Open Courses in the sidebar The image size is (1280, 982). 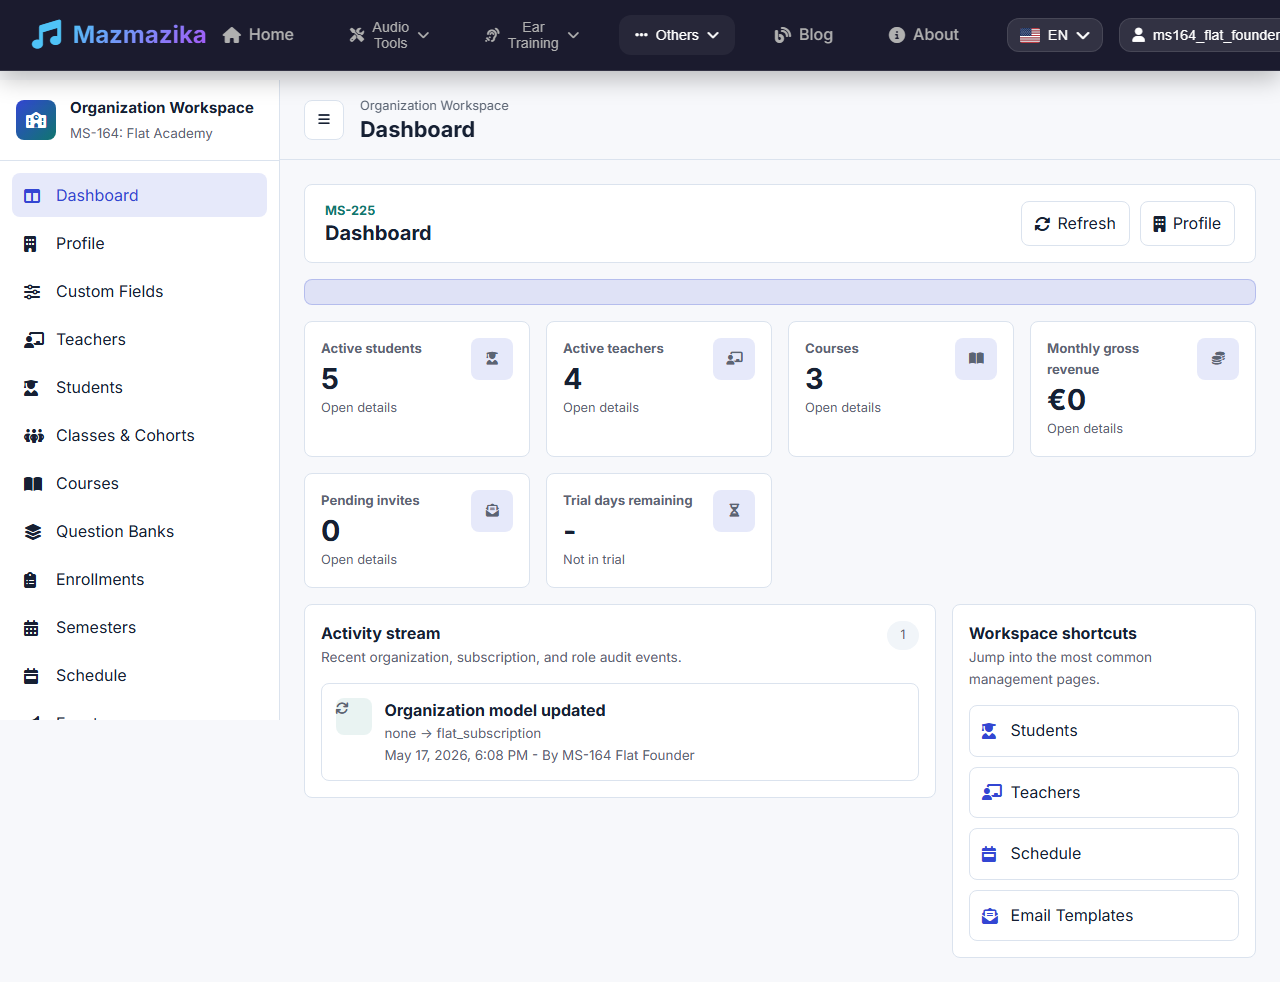(139, 484)
